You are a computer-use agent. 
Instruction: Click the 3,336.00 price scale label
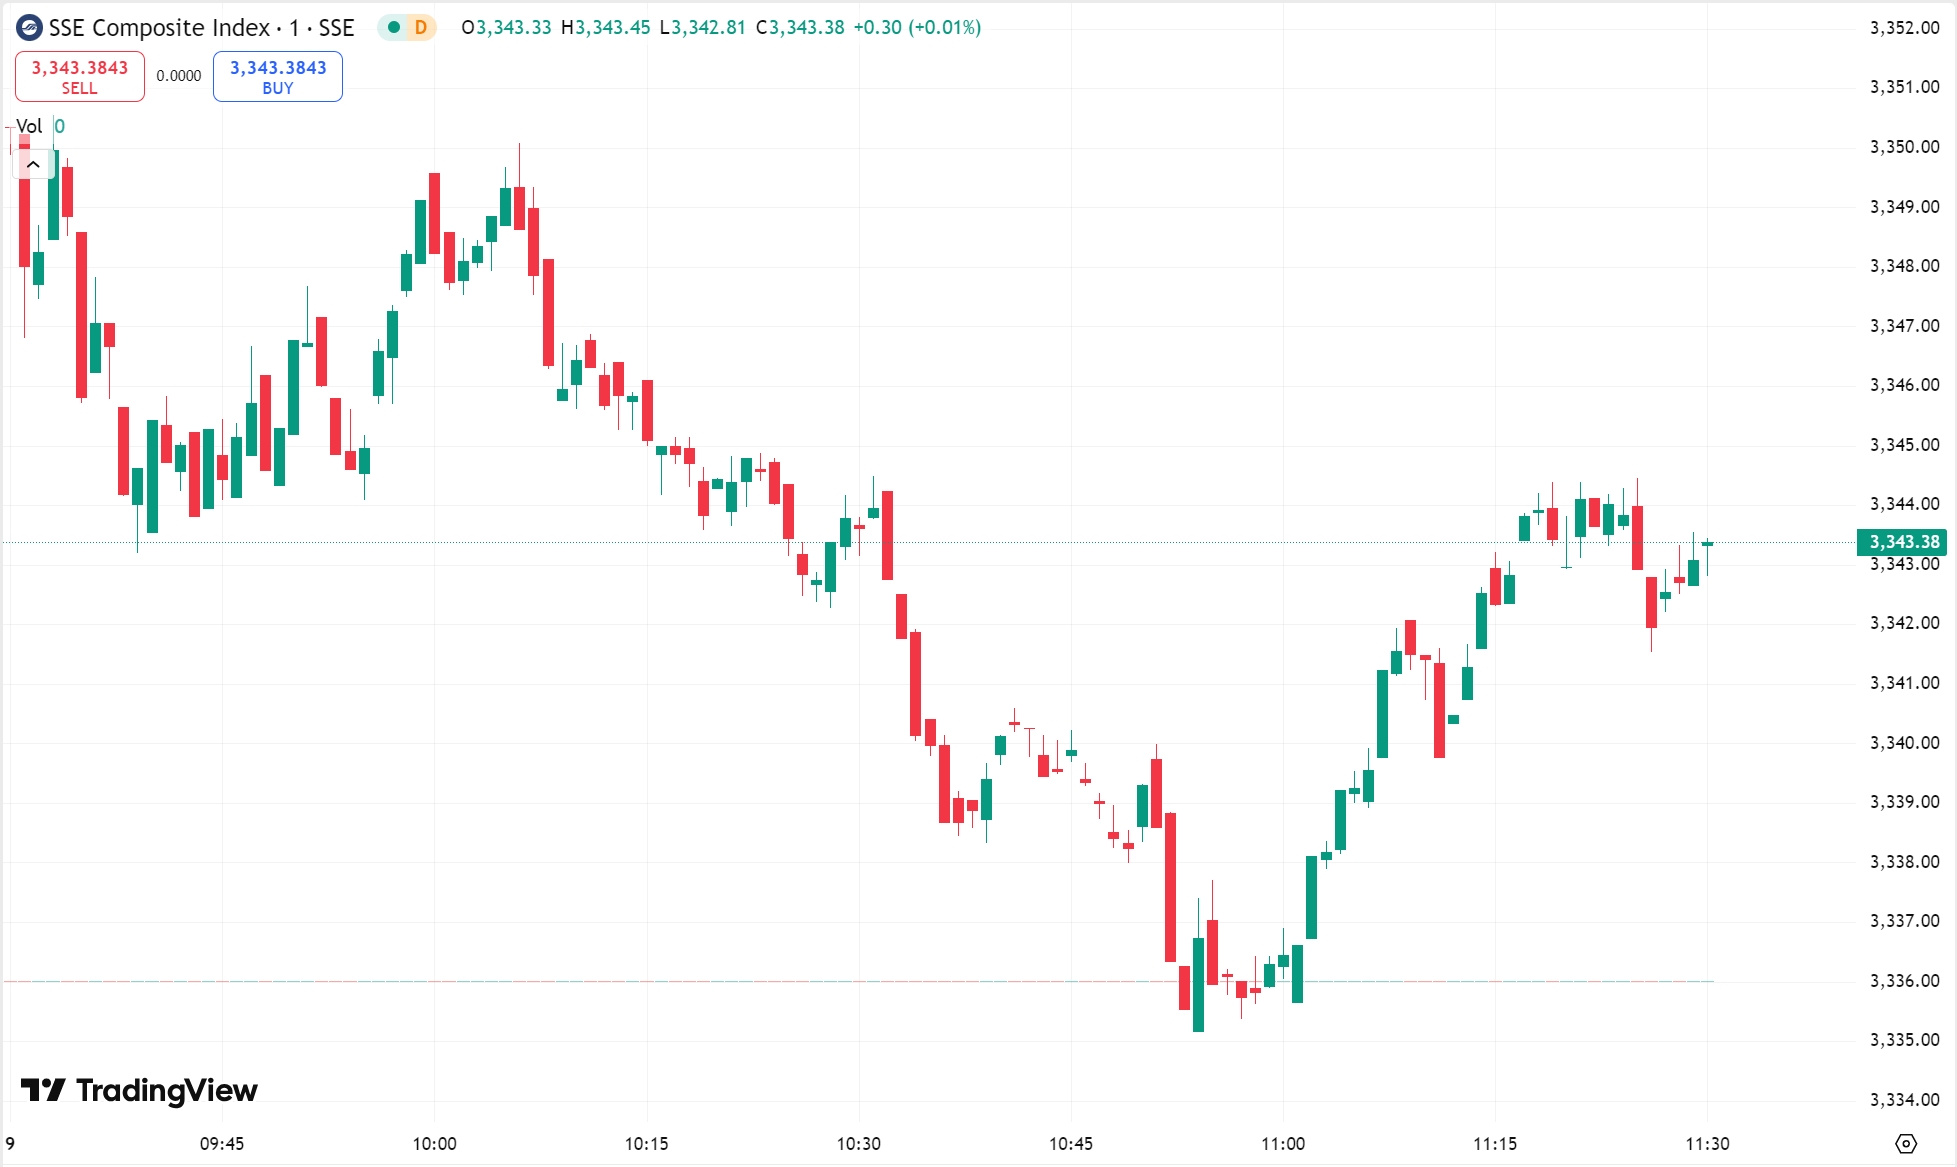point(1904,981)
